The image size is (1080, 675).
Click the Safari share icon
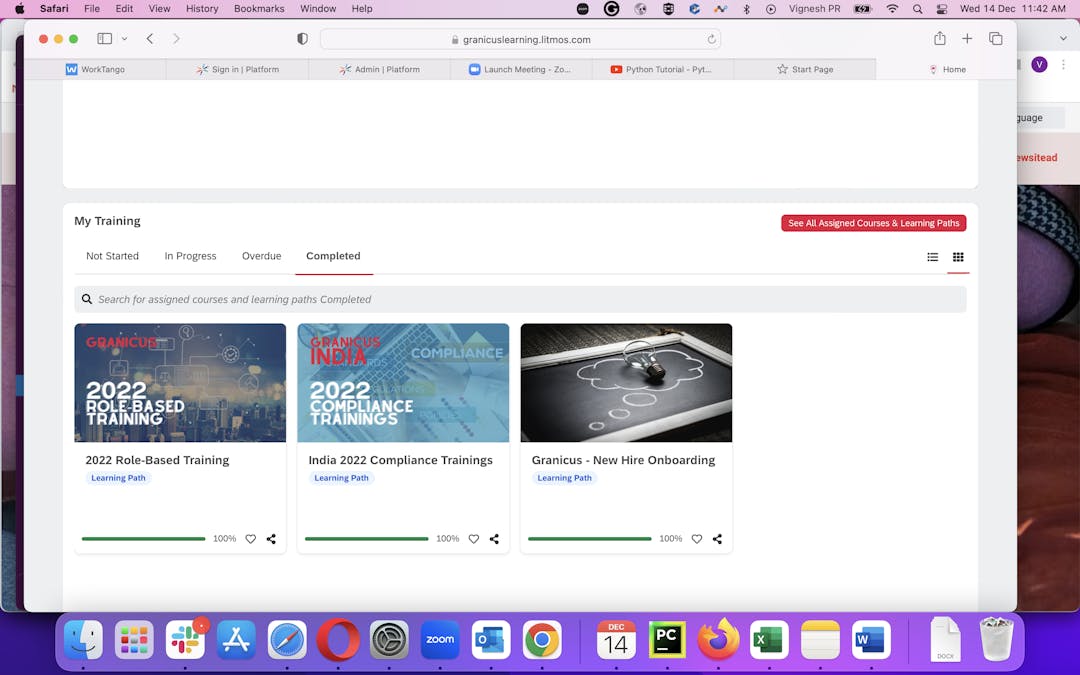(939, 39)
